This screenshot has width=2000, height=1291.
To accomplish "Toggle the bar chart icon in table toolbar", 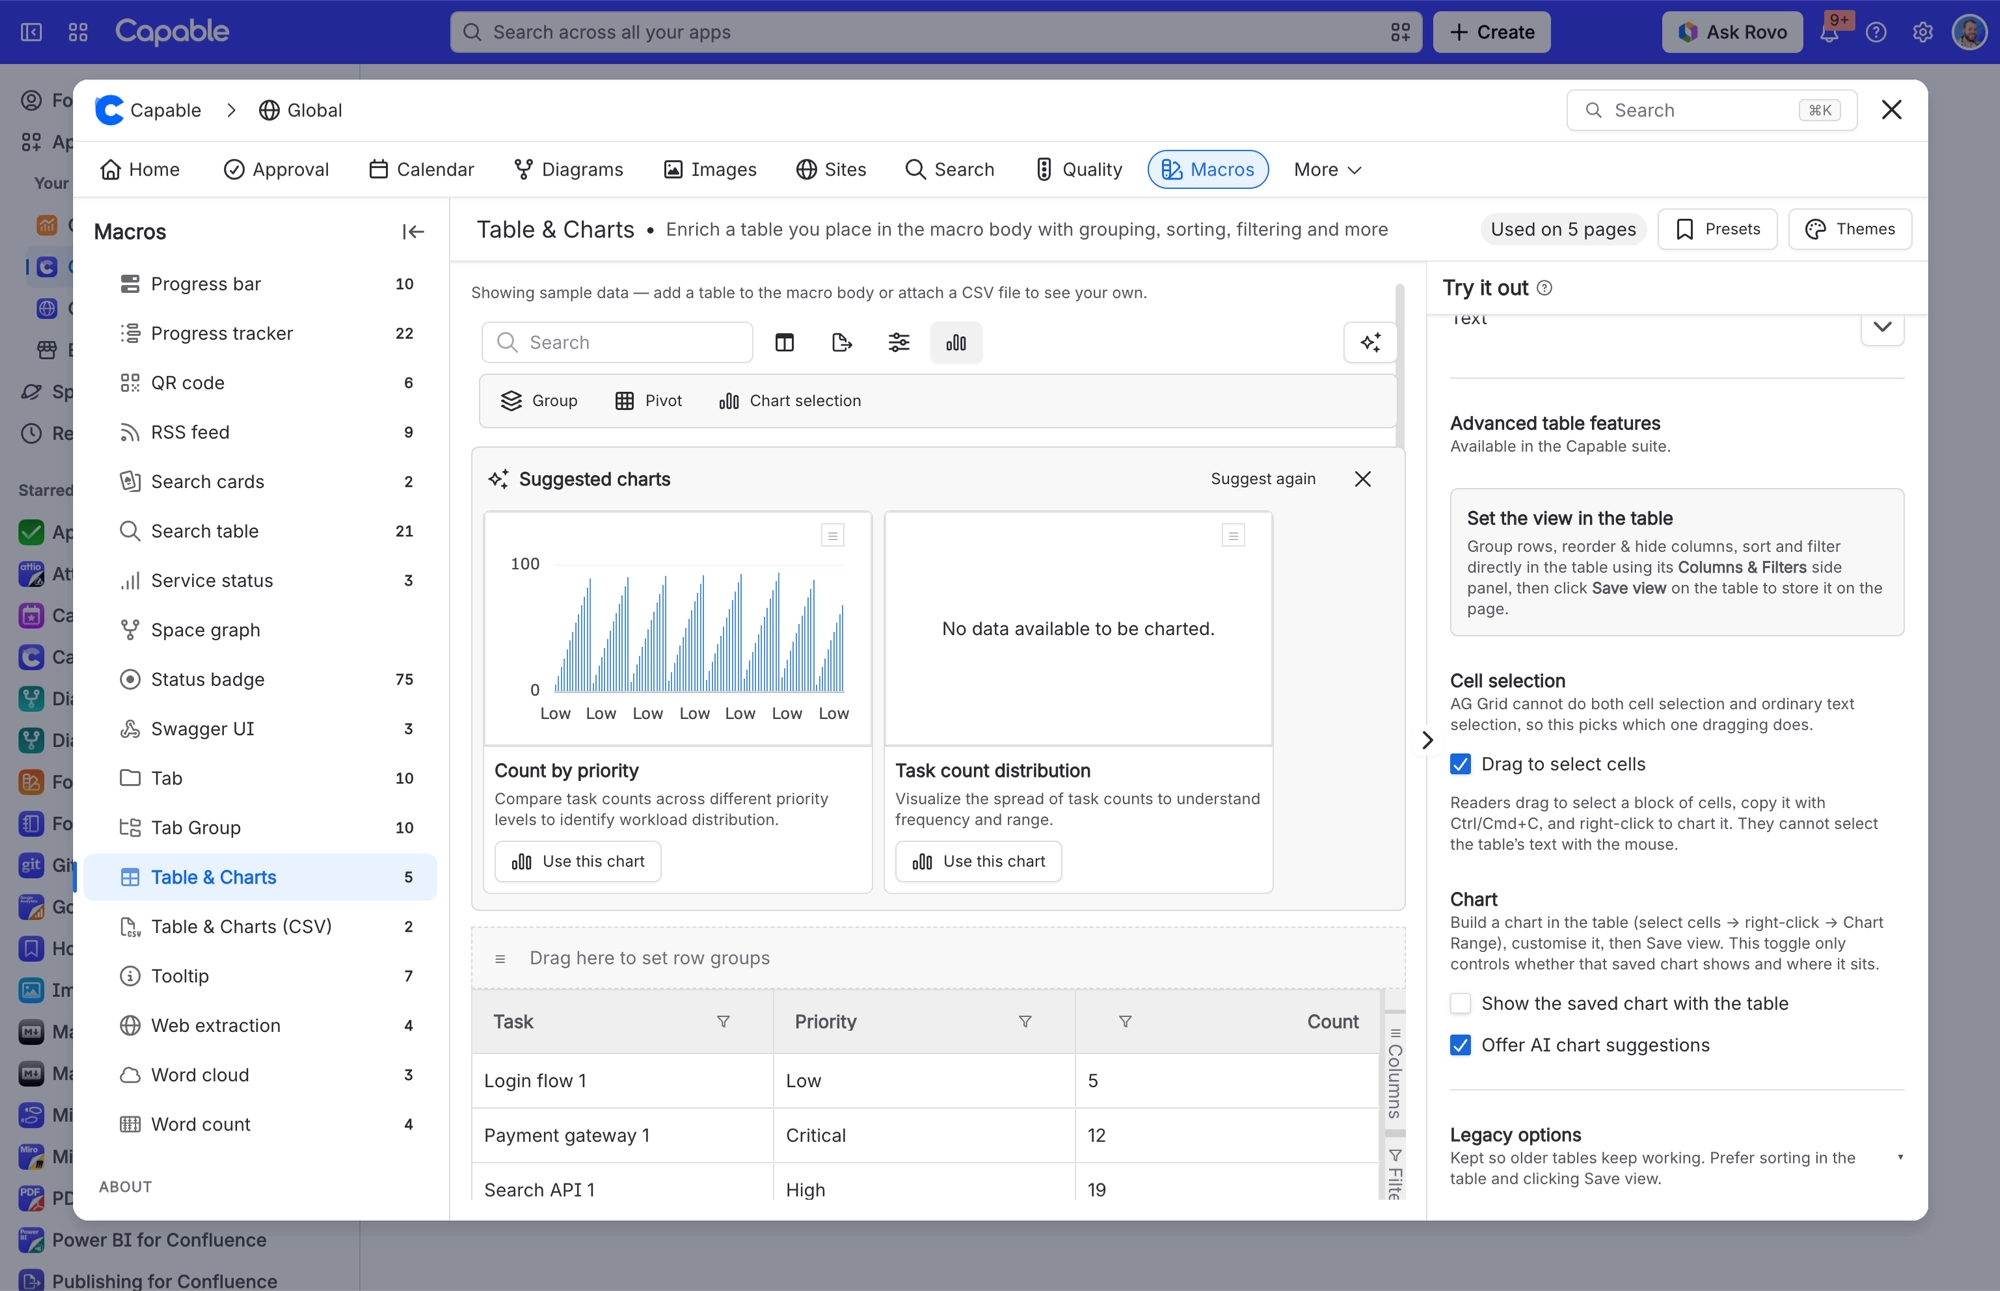I will pos(956,343).
